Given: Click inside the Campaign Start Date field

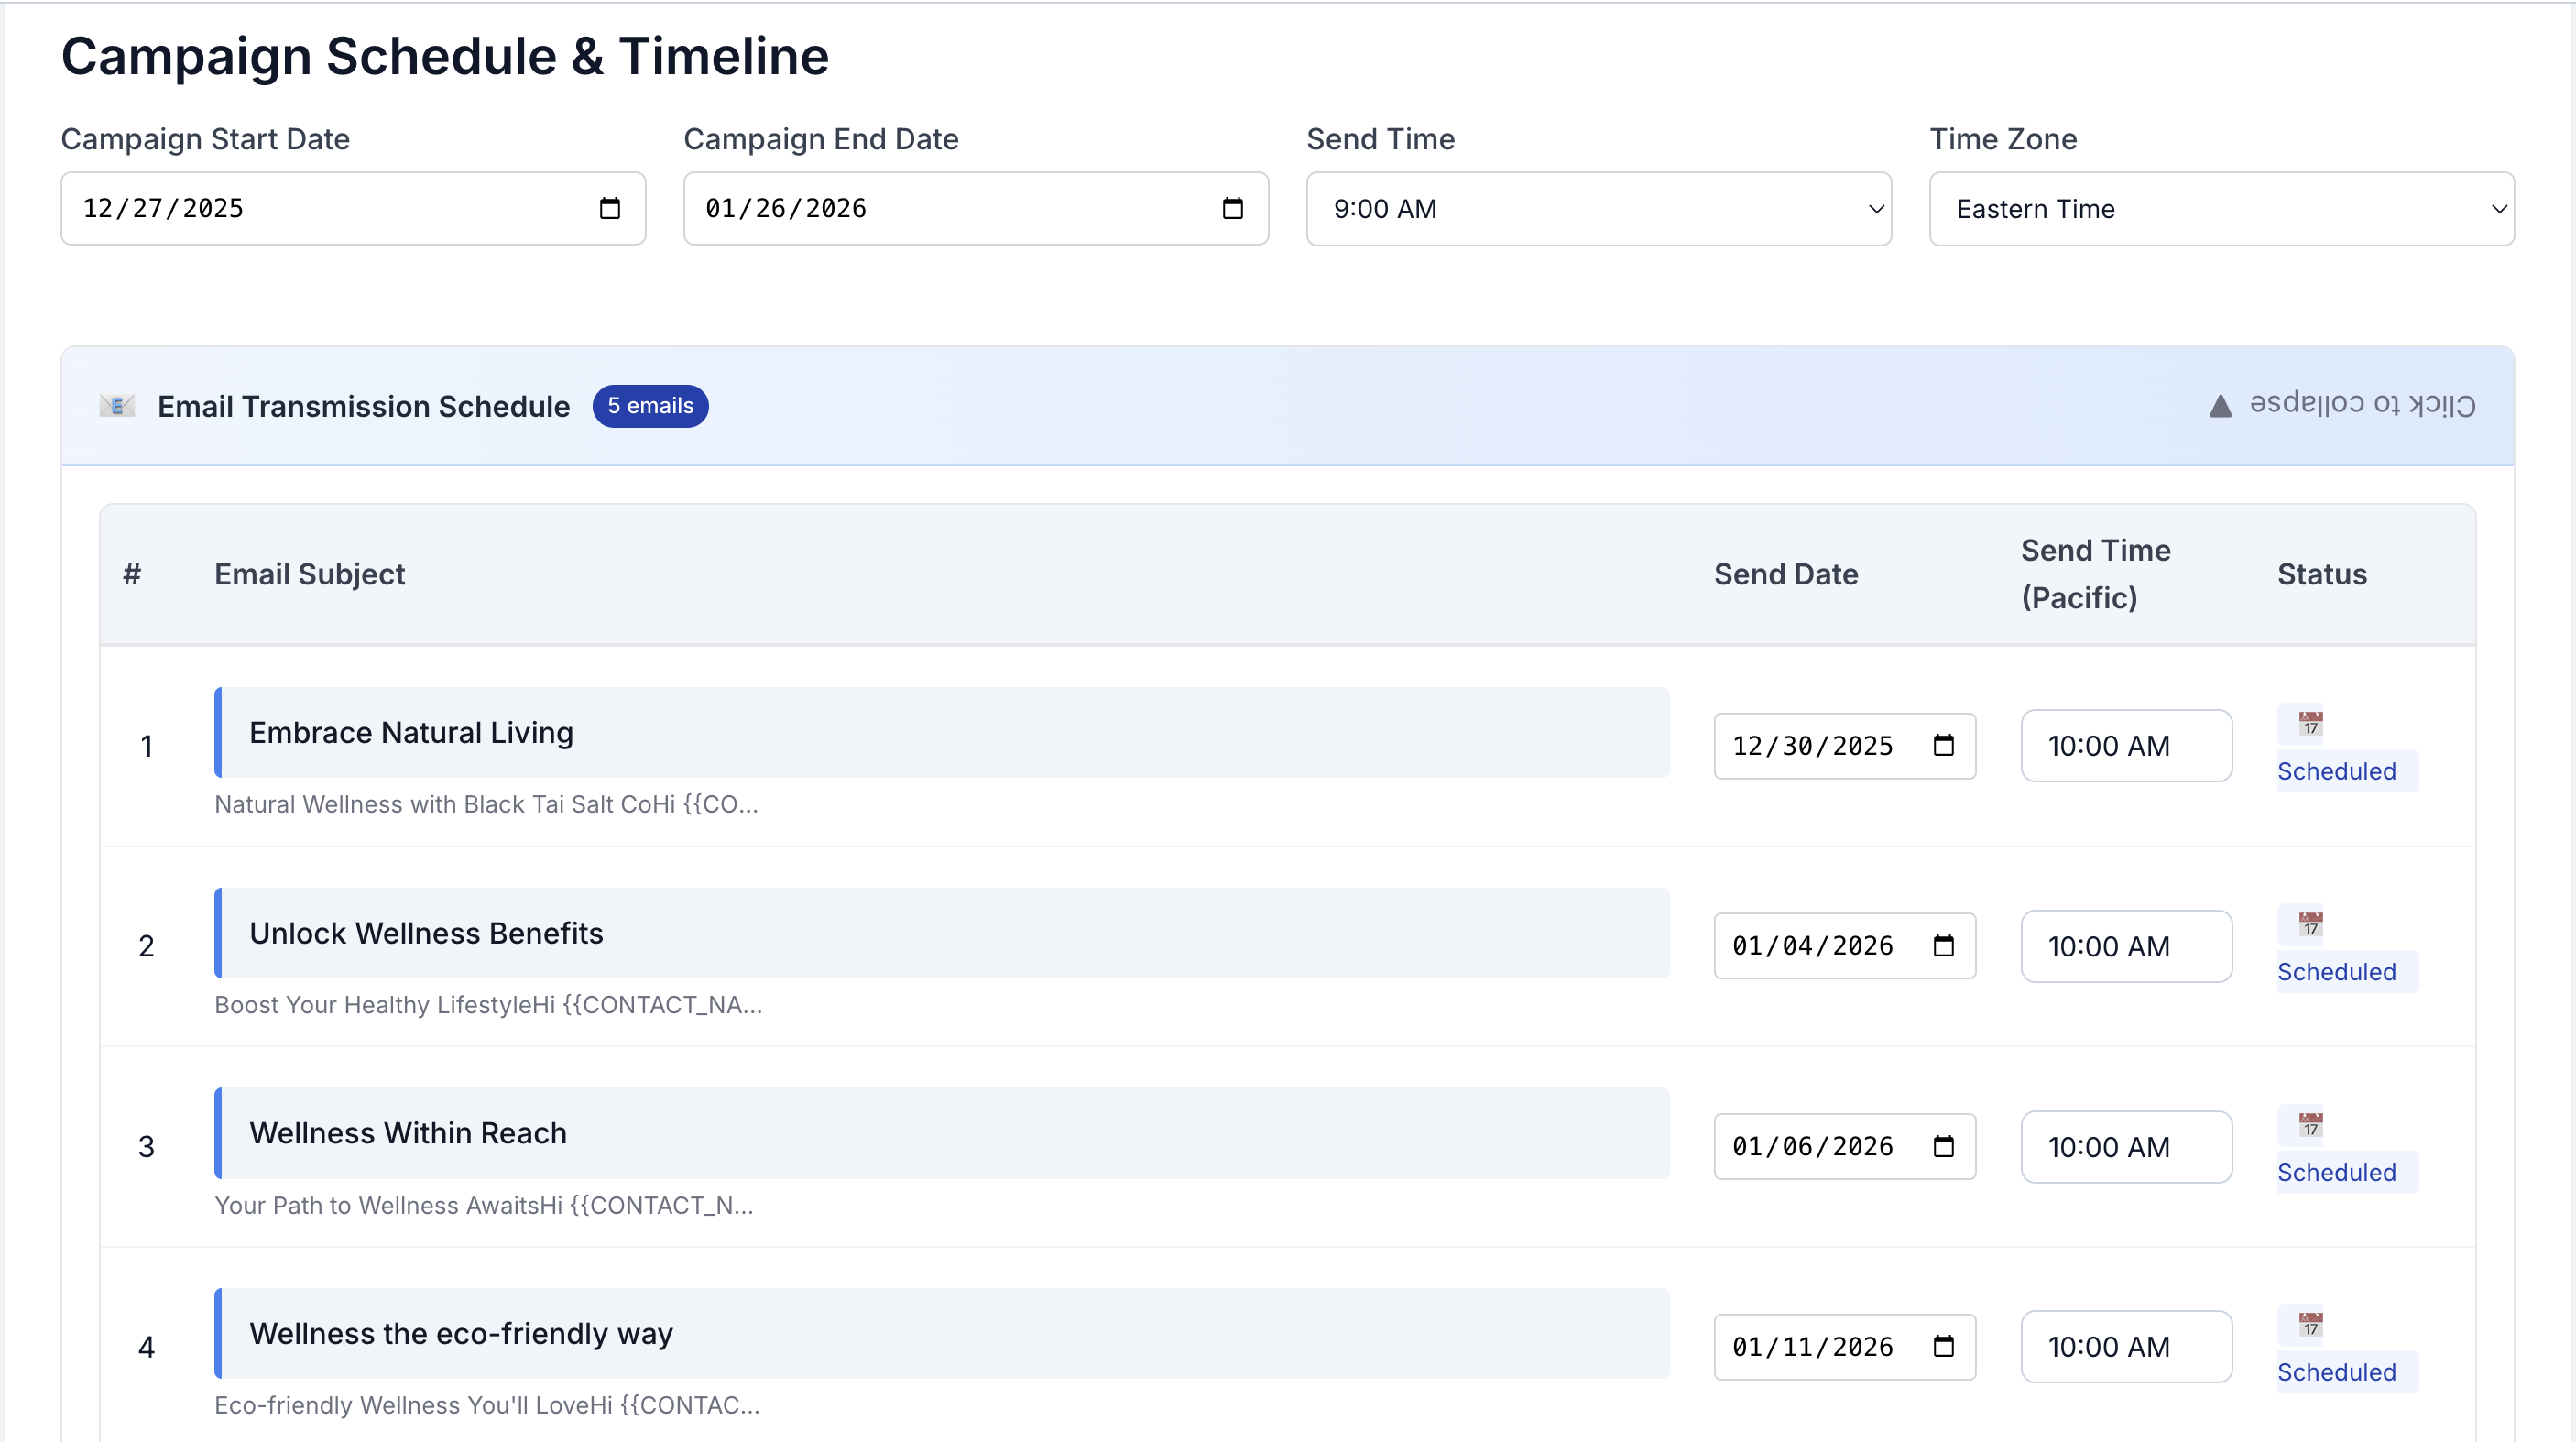Looking at the screenshot, I should 300,208.
